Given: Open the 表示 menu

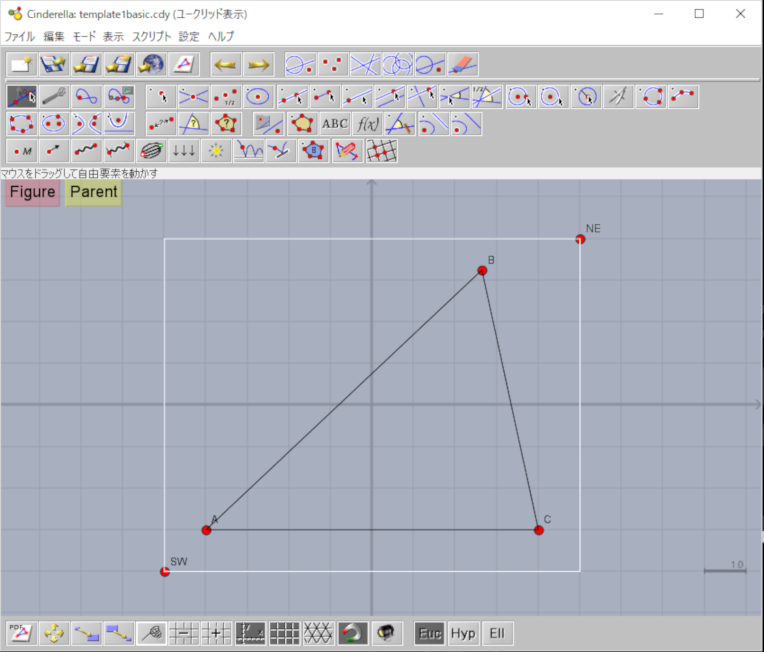Looking at the screenshot, I should click(114, 37).
